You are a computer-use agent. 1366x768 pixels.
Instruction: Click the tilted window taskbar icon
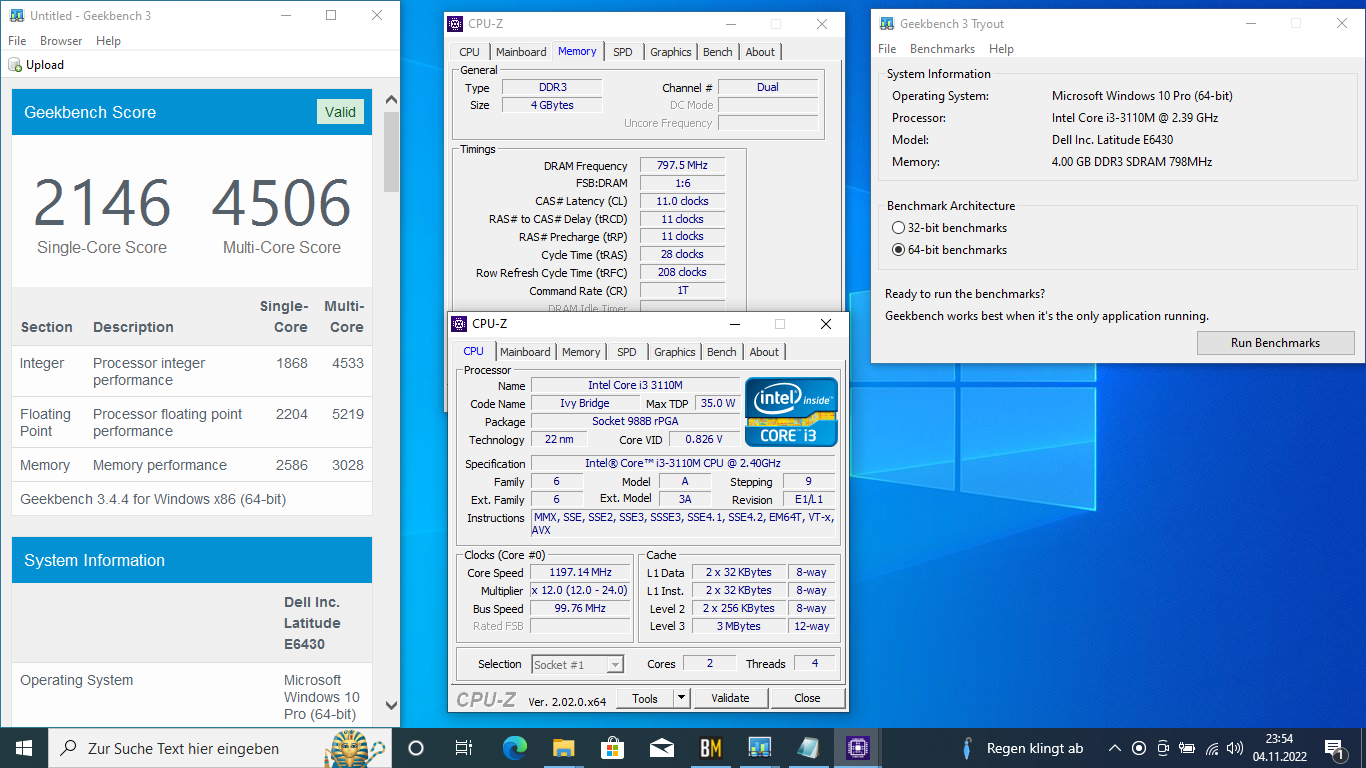[x=808, y=748]
